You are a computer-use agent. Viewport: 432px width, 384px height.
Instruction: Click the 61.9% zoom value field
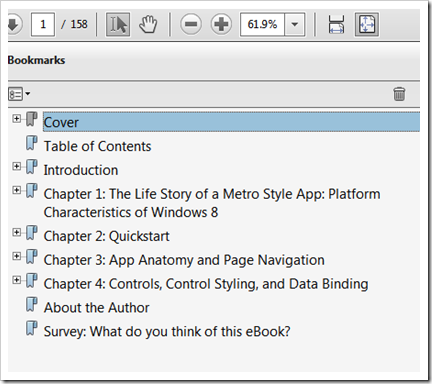click(x=262, y=24)
